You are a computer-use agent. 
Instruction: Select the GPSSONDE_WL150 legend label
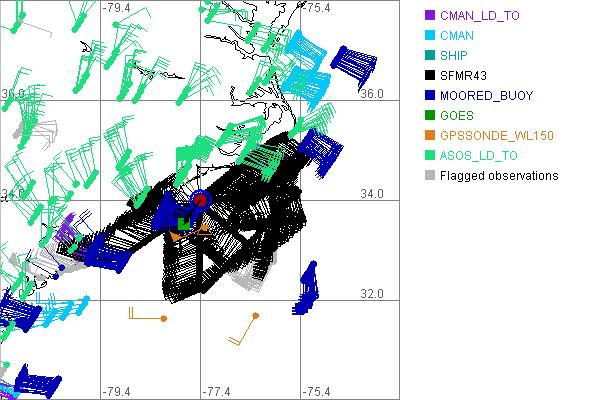coord(496,135)
